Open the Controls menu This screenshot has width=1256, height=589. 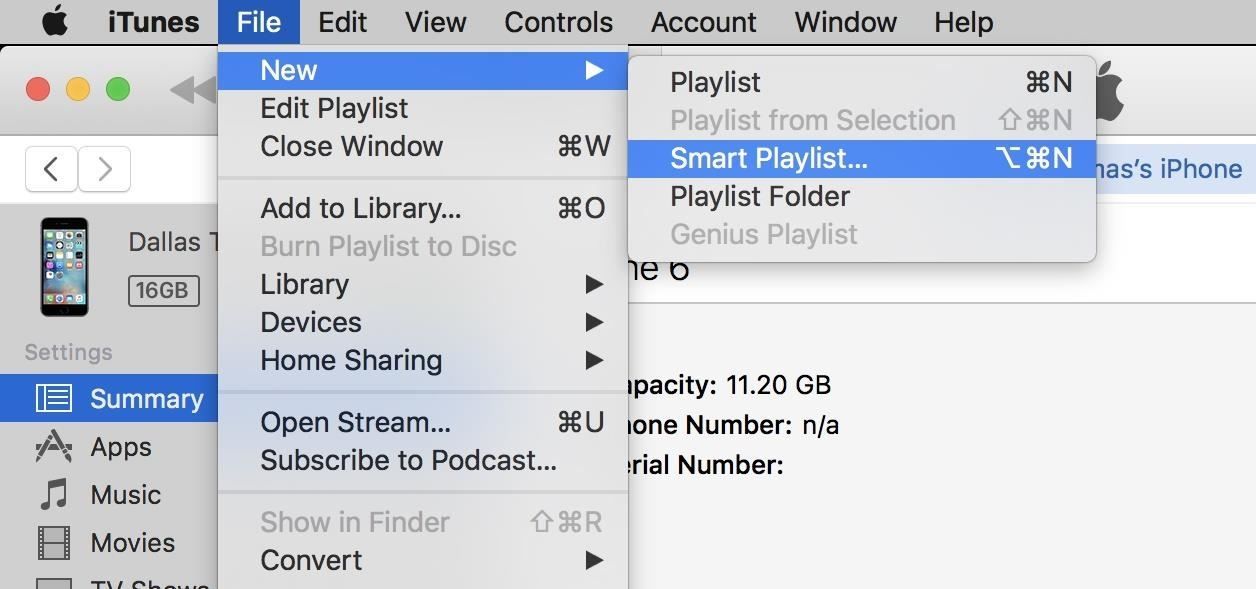click(557, 21)
